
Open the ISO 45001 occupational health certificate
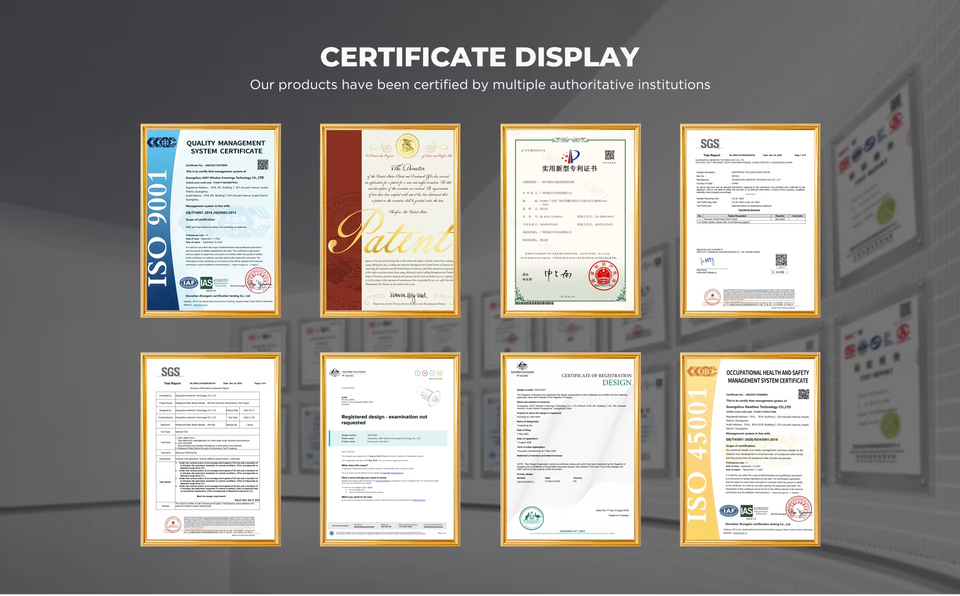[x=750, y=449]
